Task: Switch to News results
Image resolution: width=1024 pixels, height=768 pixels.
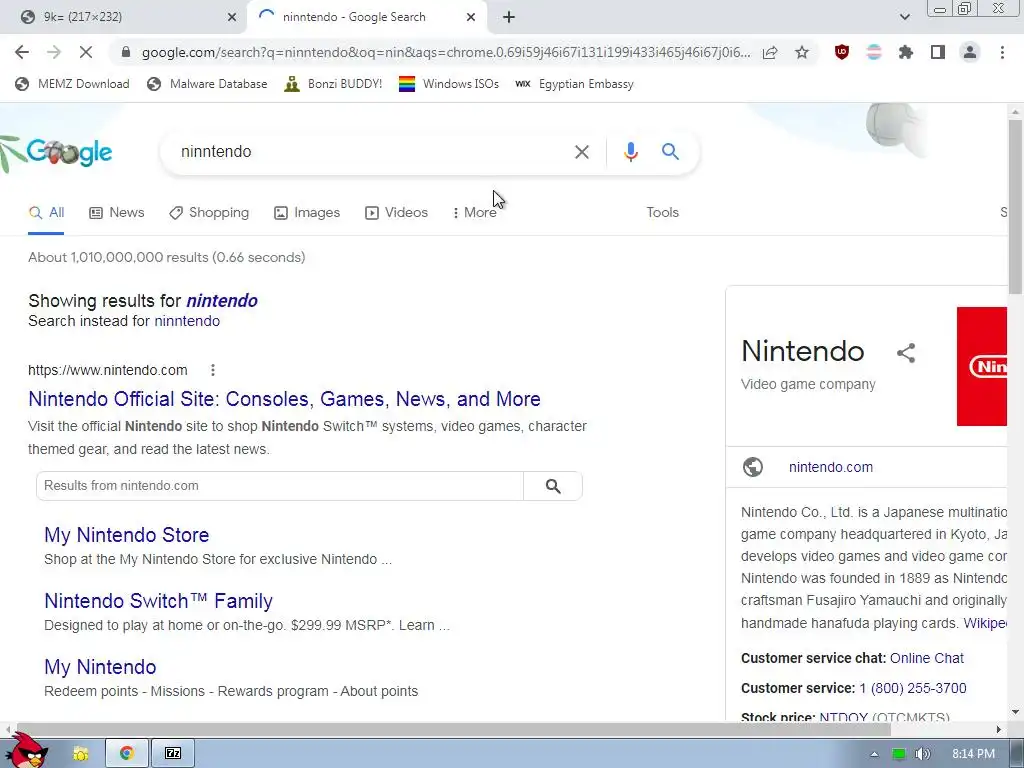Action: tap(117, 212)
